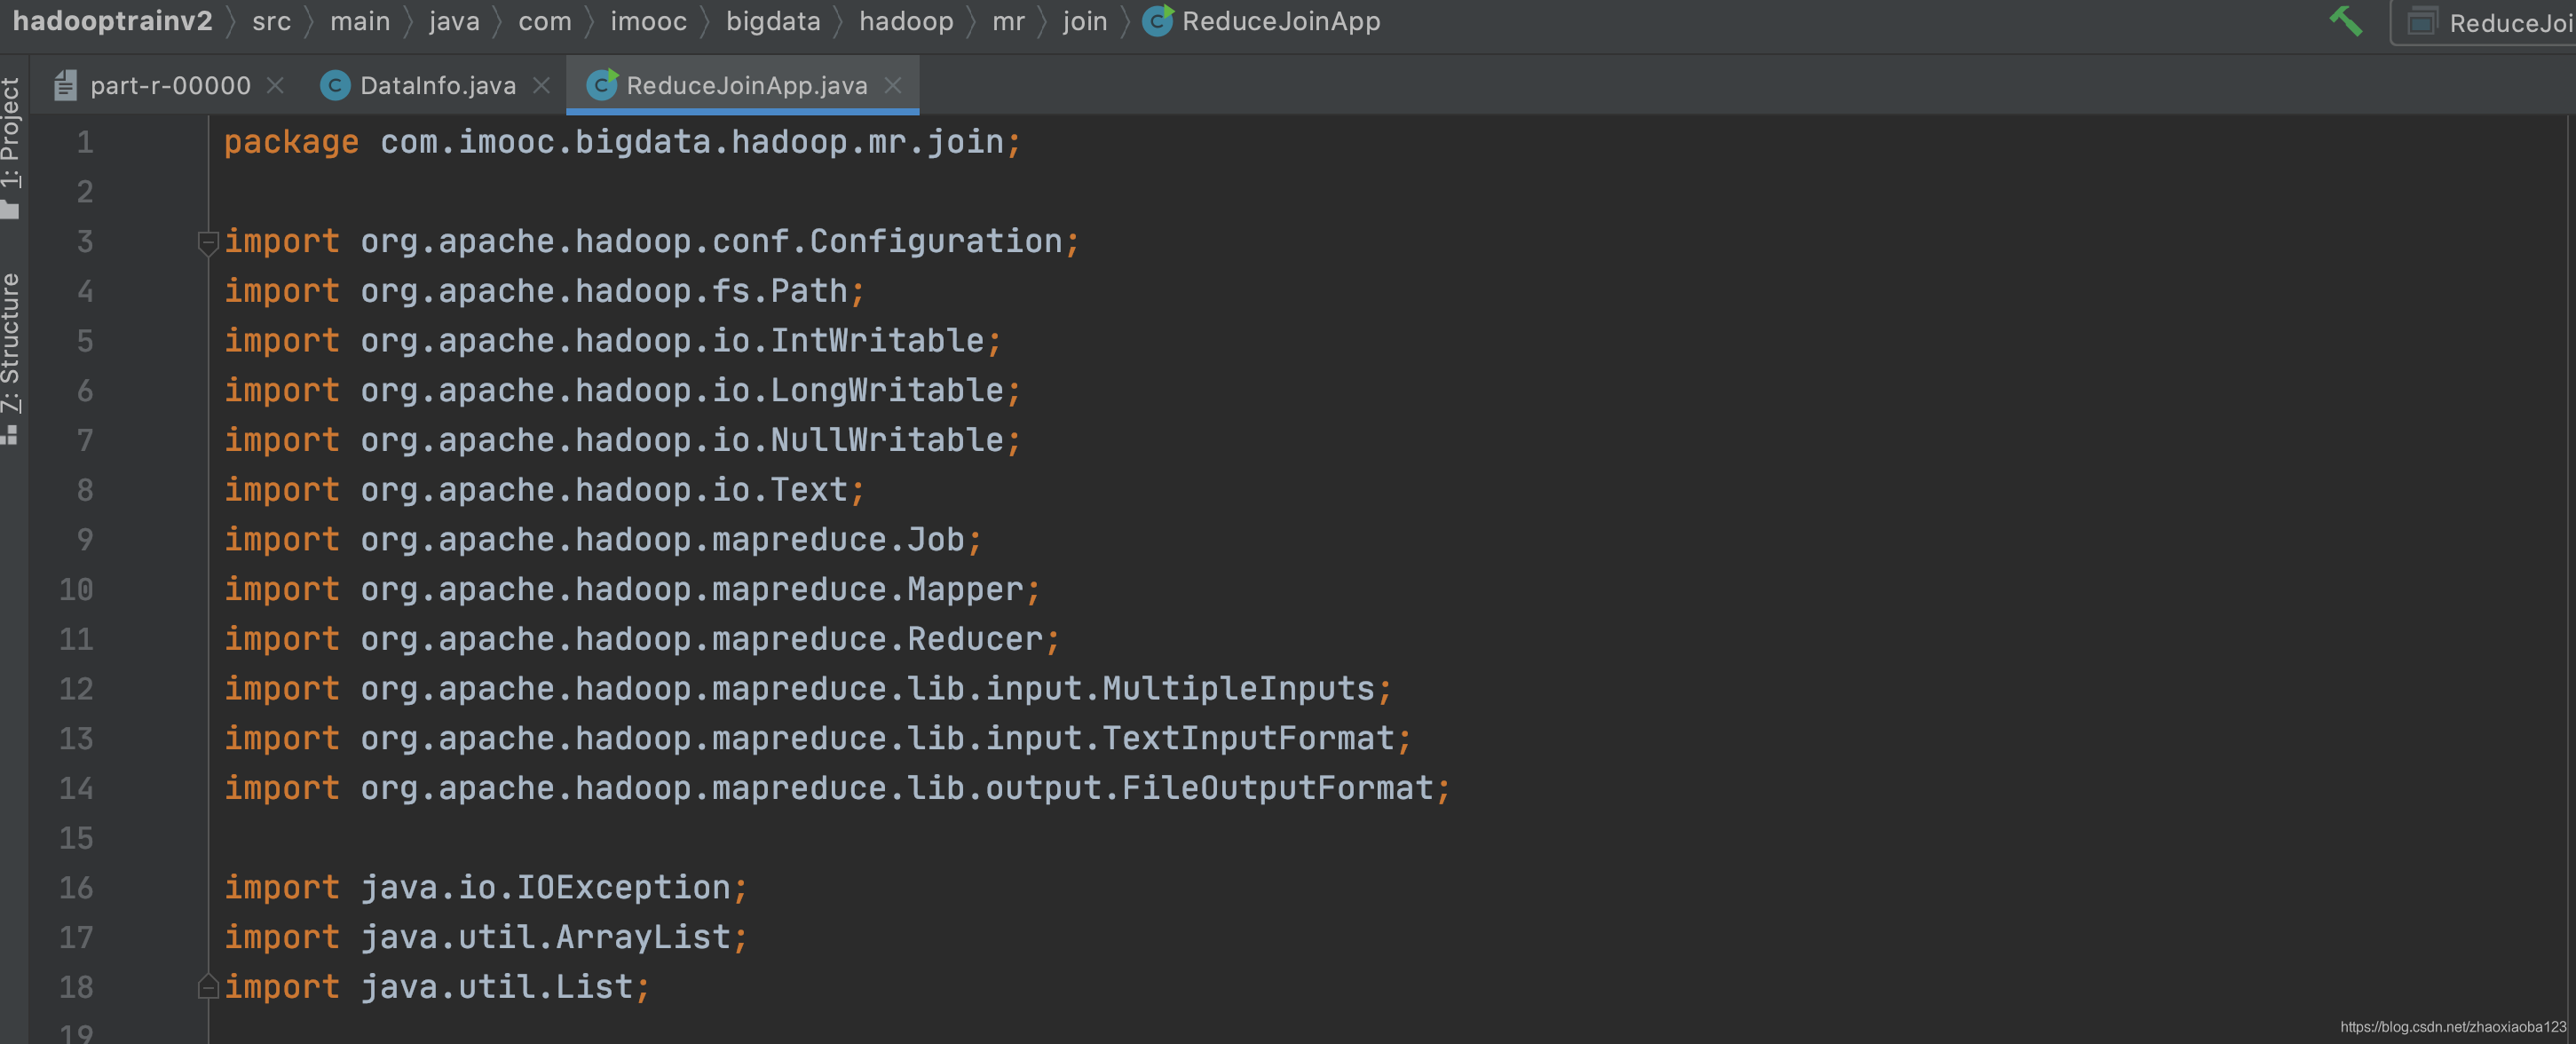Screen dimensions: 2576x1044
Task: Click line number 10 in the gutter
Action: (x=76, y=589)
